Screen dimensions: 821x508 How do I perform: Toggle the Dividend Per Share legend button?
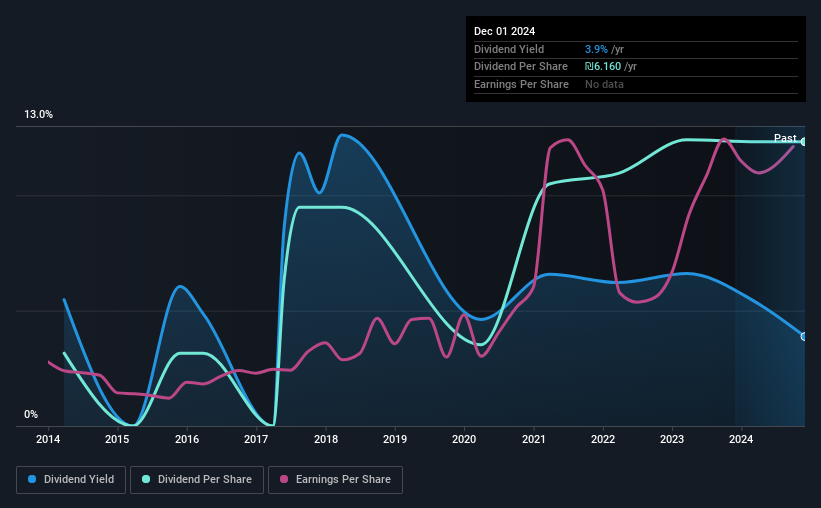[x=197, y=480]
